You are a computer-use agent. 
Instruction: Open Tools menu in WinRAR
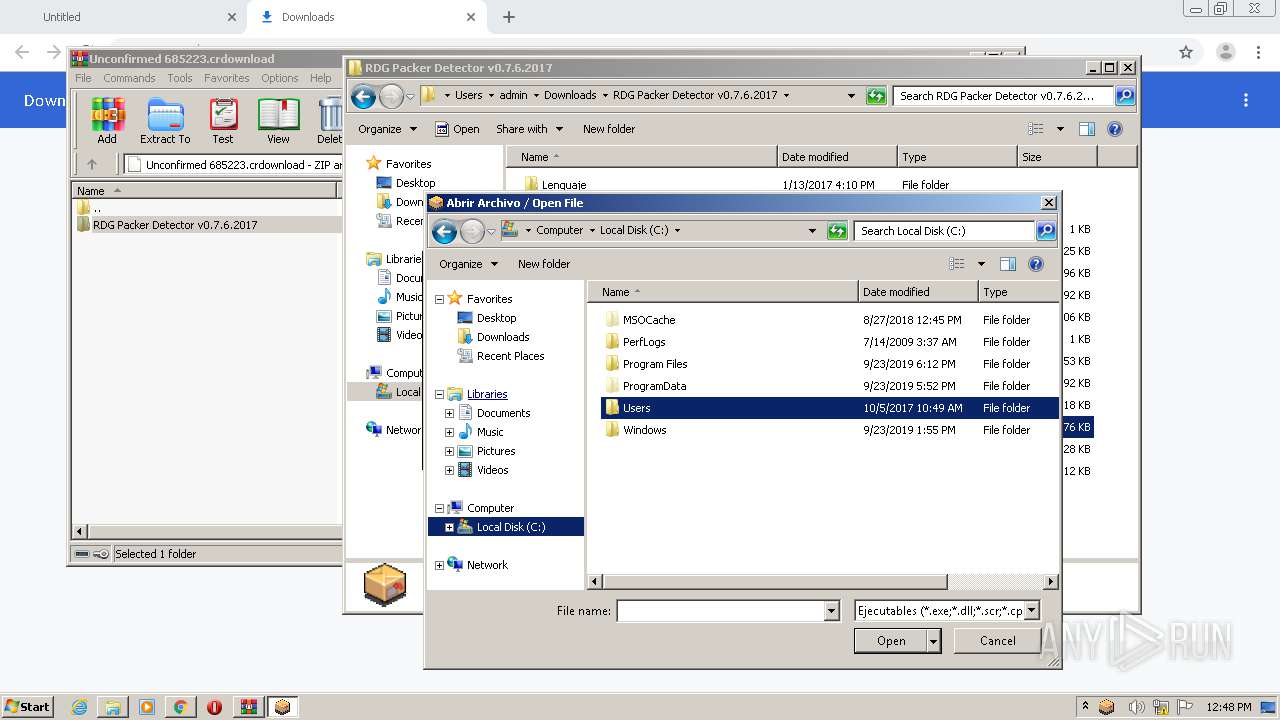pos(180,78)
